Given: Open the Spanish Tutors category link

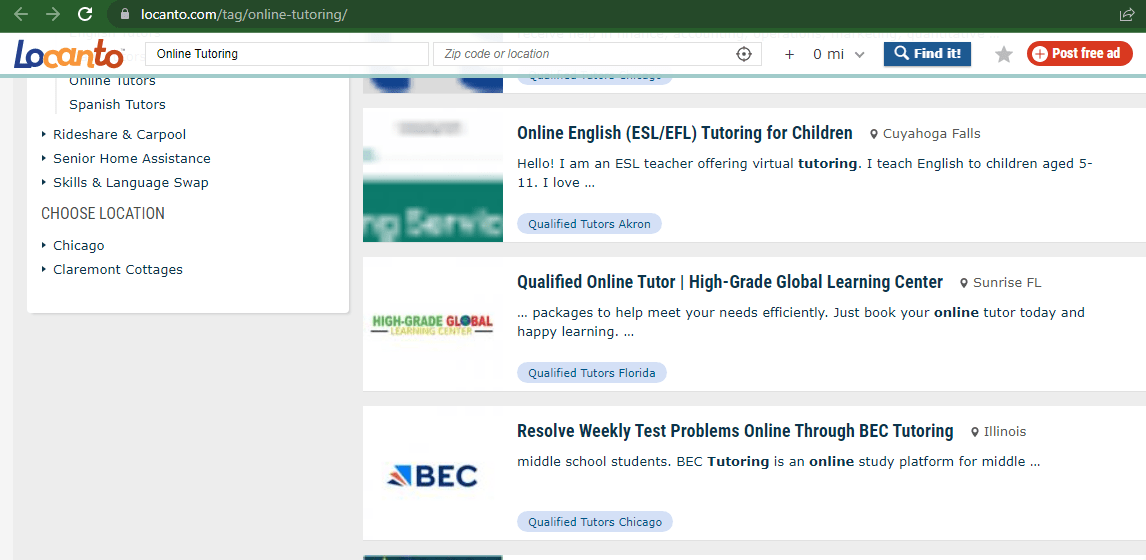Looking at the screenshot, I should [117, 105].
